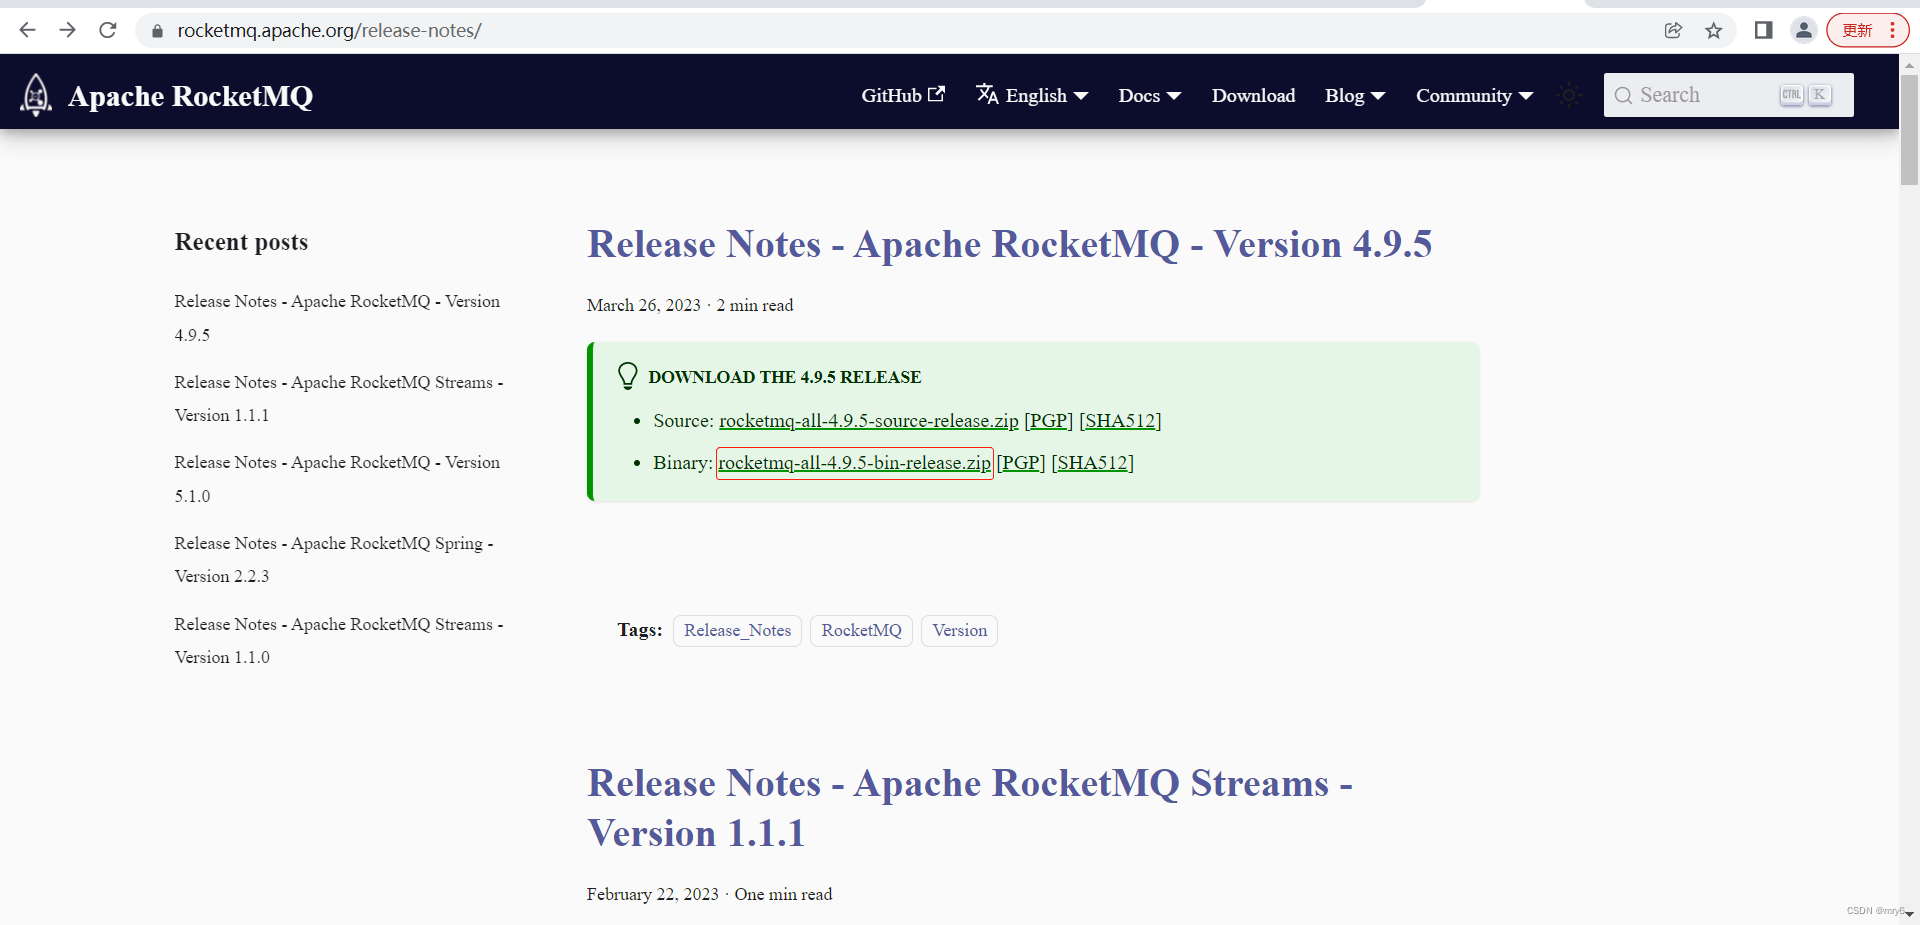Screen dimensions: 1920x925
Task: Open the Apache RocketMQ home title
Action: point(190,96)
